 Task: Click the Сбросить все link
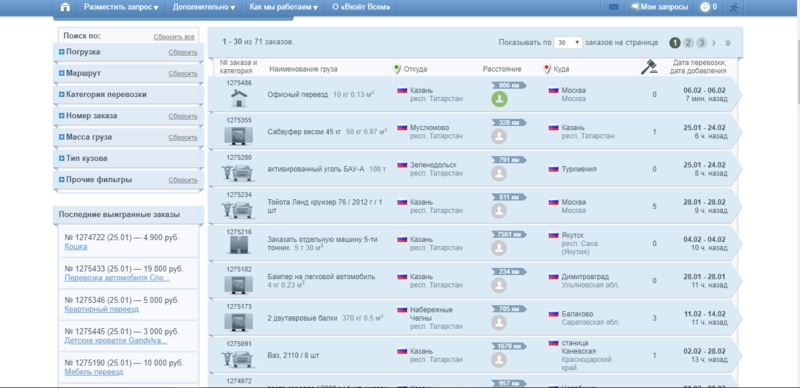point(174,37)
